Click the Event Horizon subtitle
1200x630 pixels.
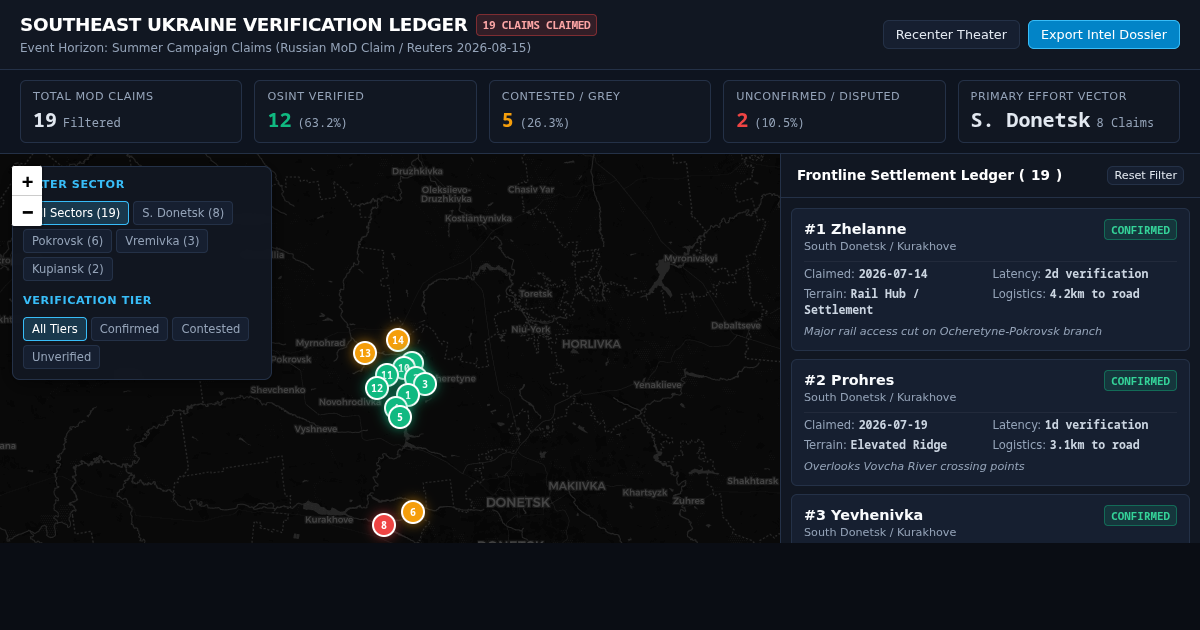pos(275,48)
